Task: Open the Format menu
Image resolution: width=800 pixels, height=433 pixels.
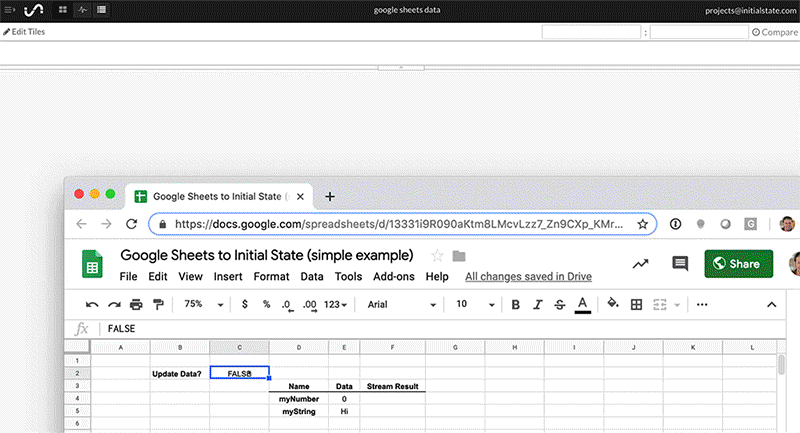Action: [x=271, y=276]
